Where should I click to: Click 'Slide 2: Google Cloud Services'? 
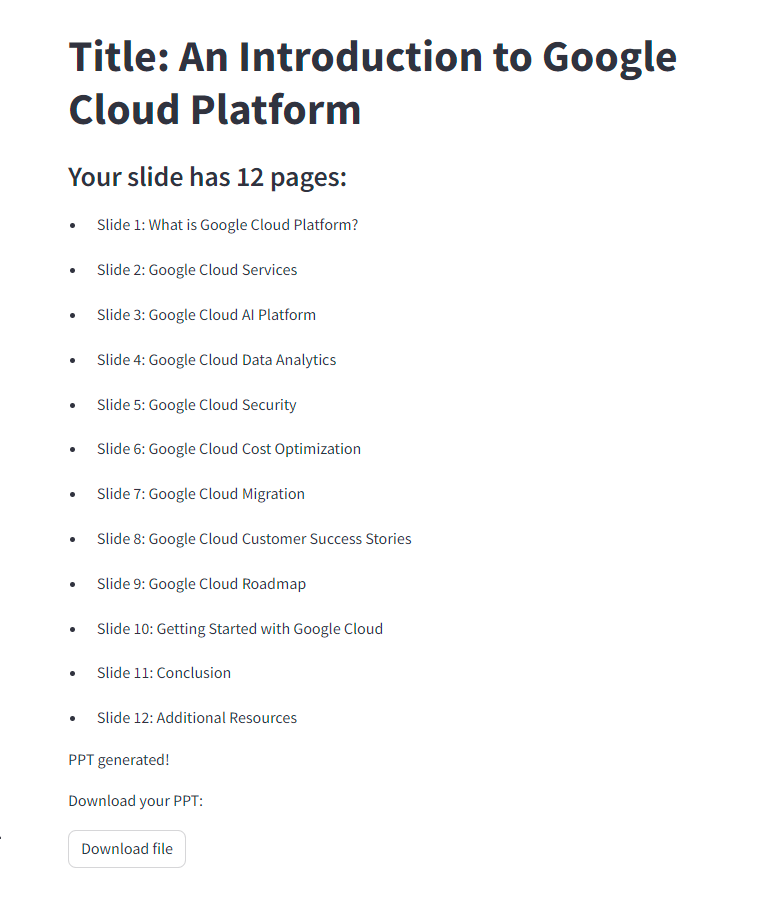197,270
